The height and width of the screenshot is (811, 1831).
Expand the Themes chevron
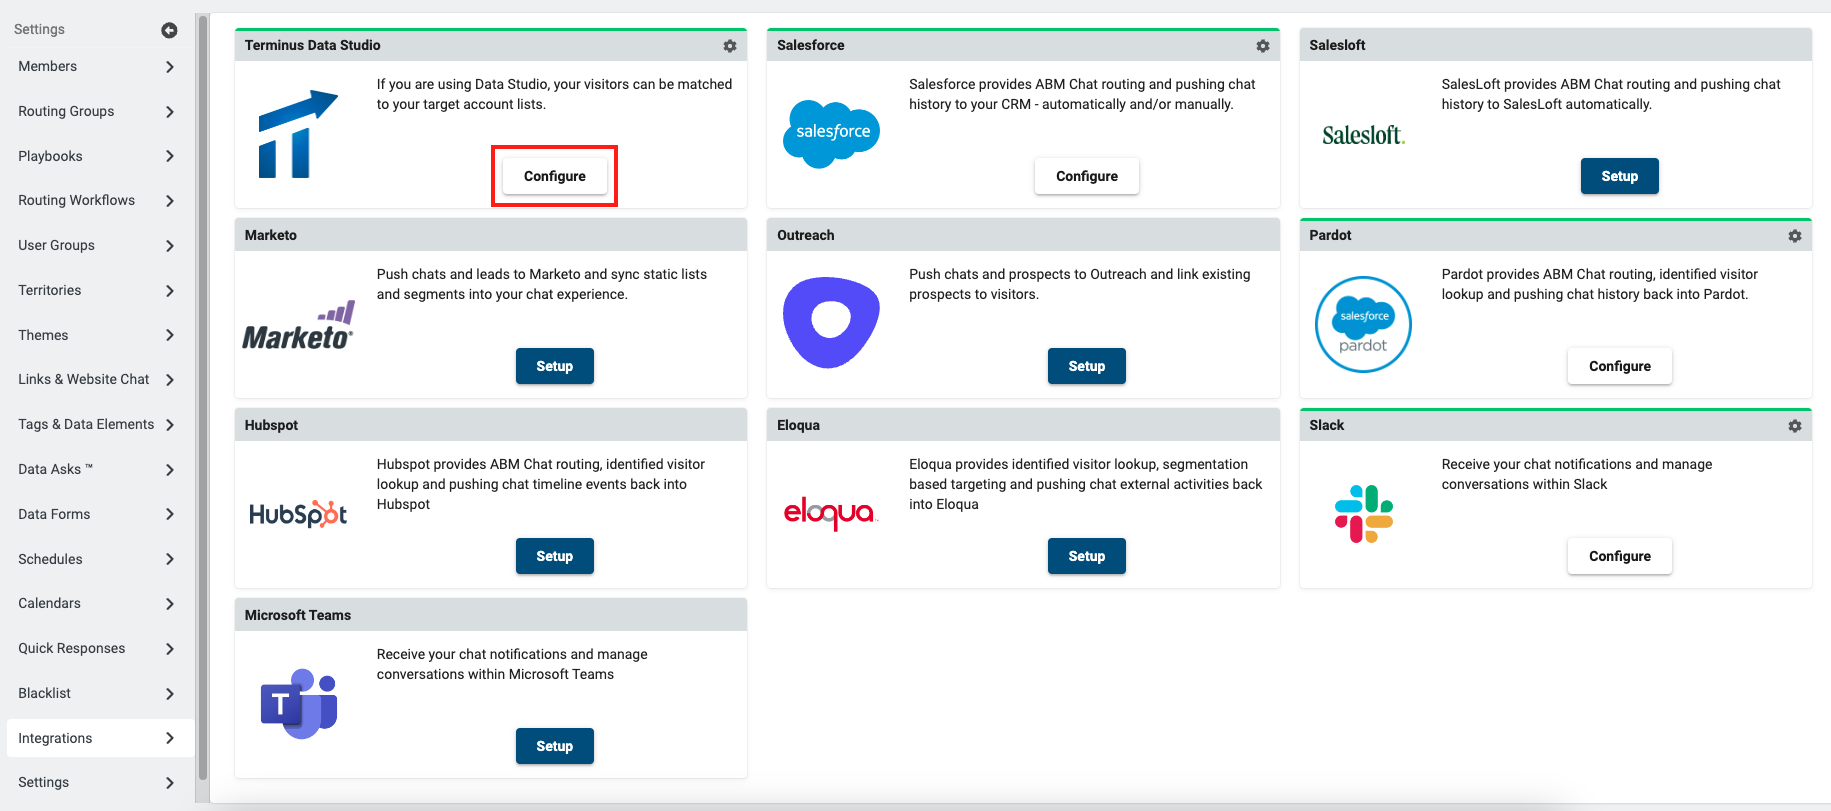tap(170, 335)
